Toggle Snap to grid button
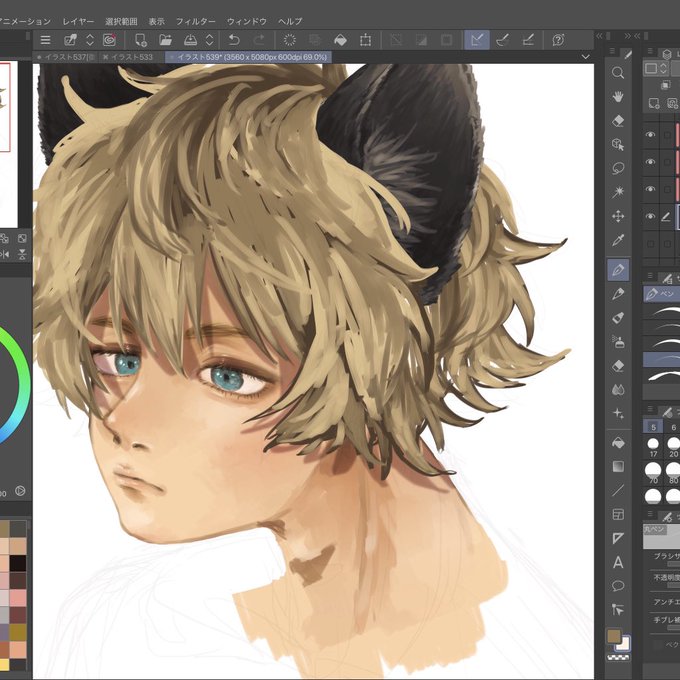This screenshot has height=680, width=680. [x=528, y=40]
